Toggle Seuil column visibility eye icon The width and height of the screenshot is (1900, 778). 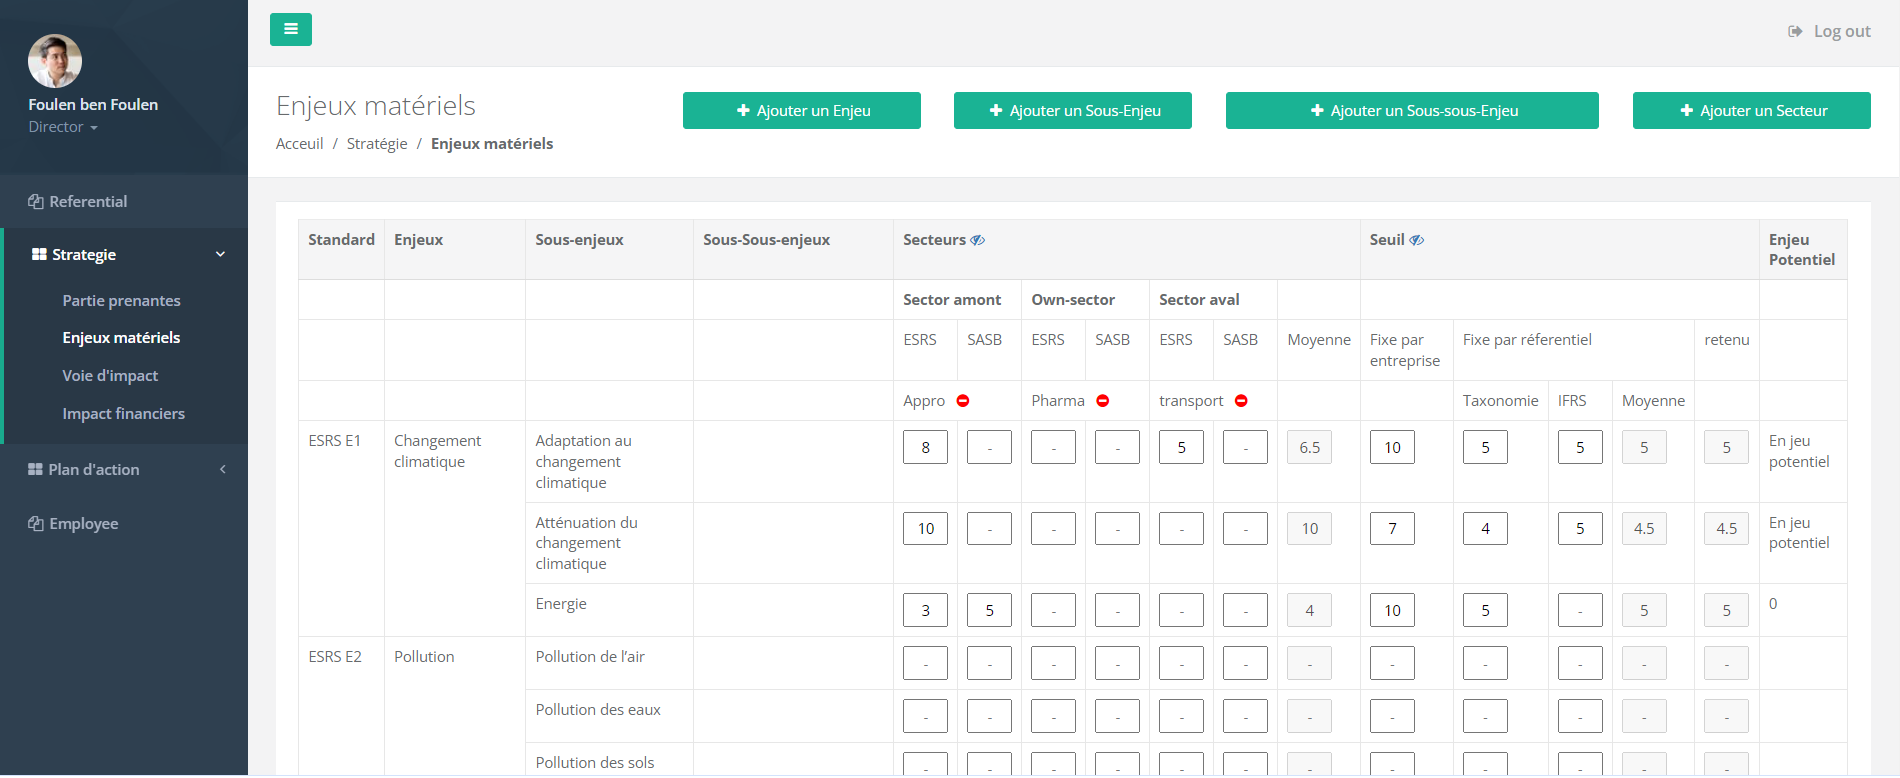pos(1417,240)
